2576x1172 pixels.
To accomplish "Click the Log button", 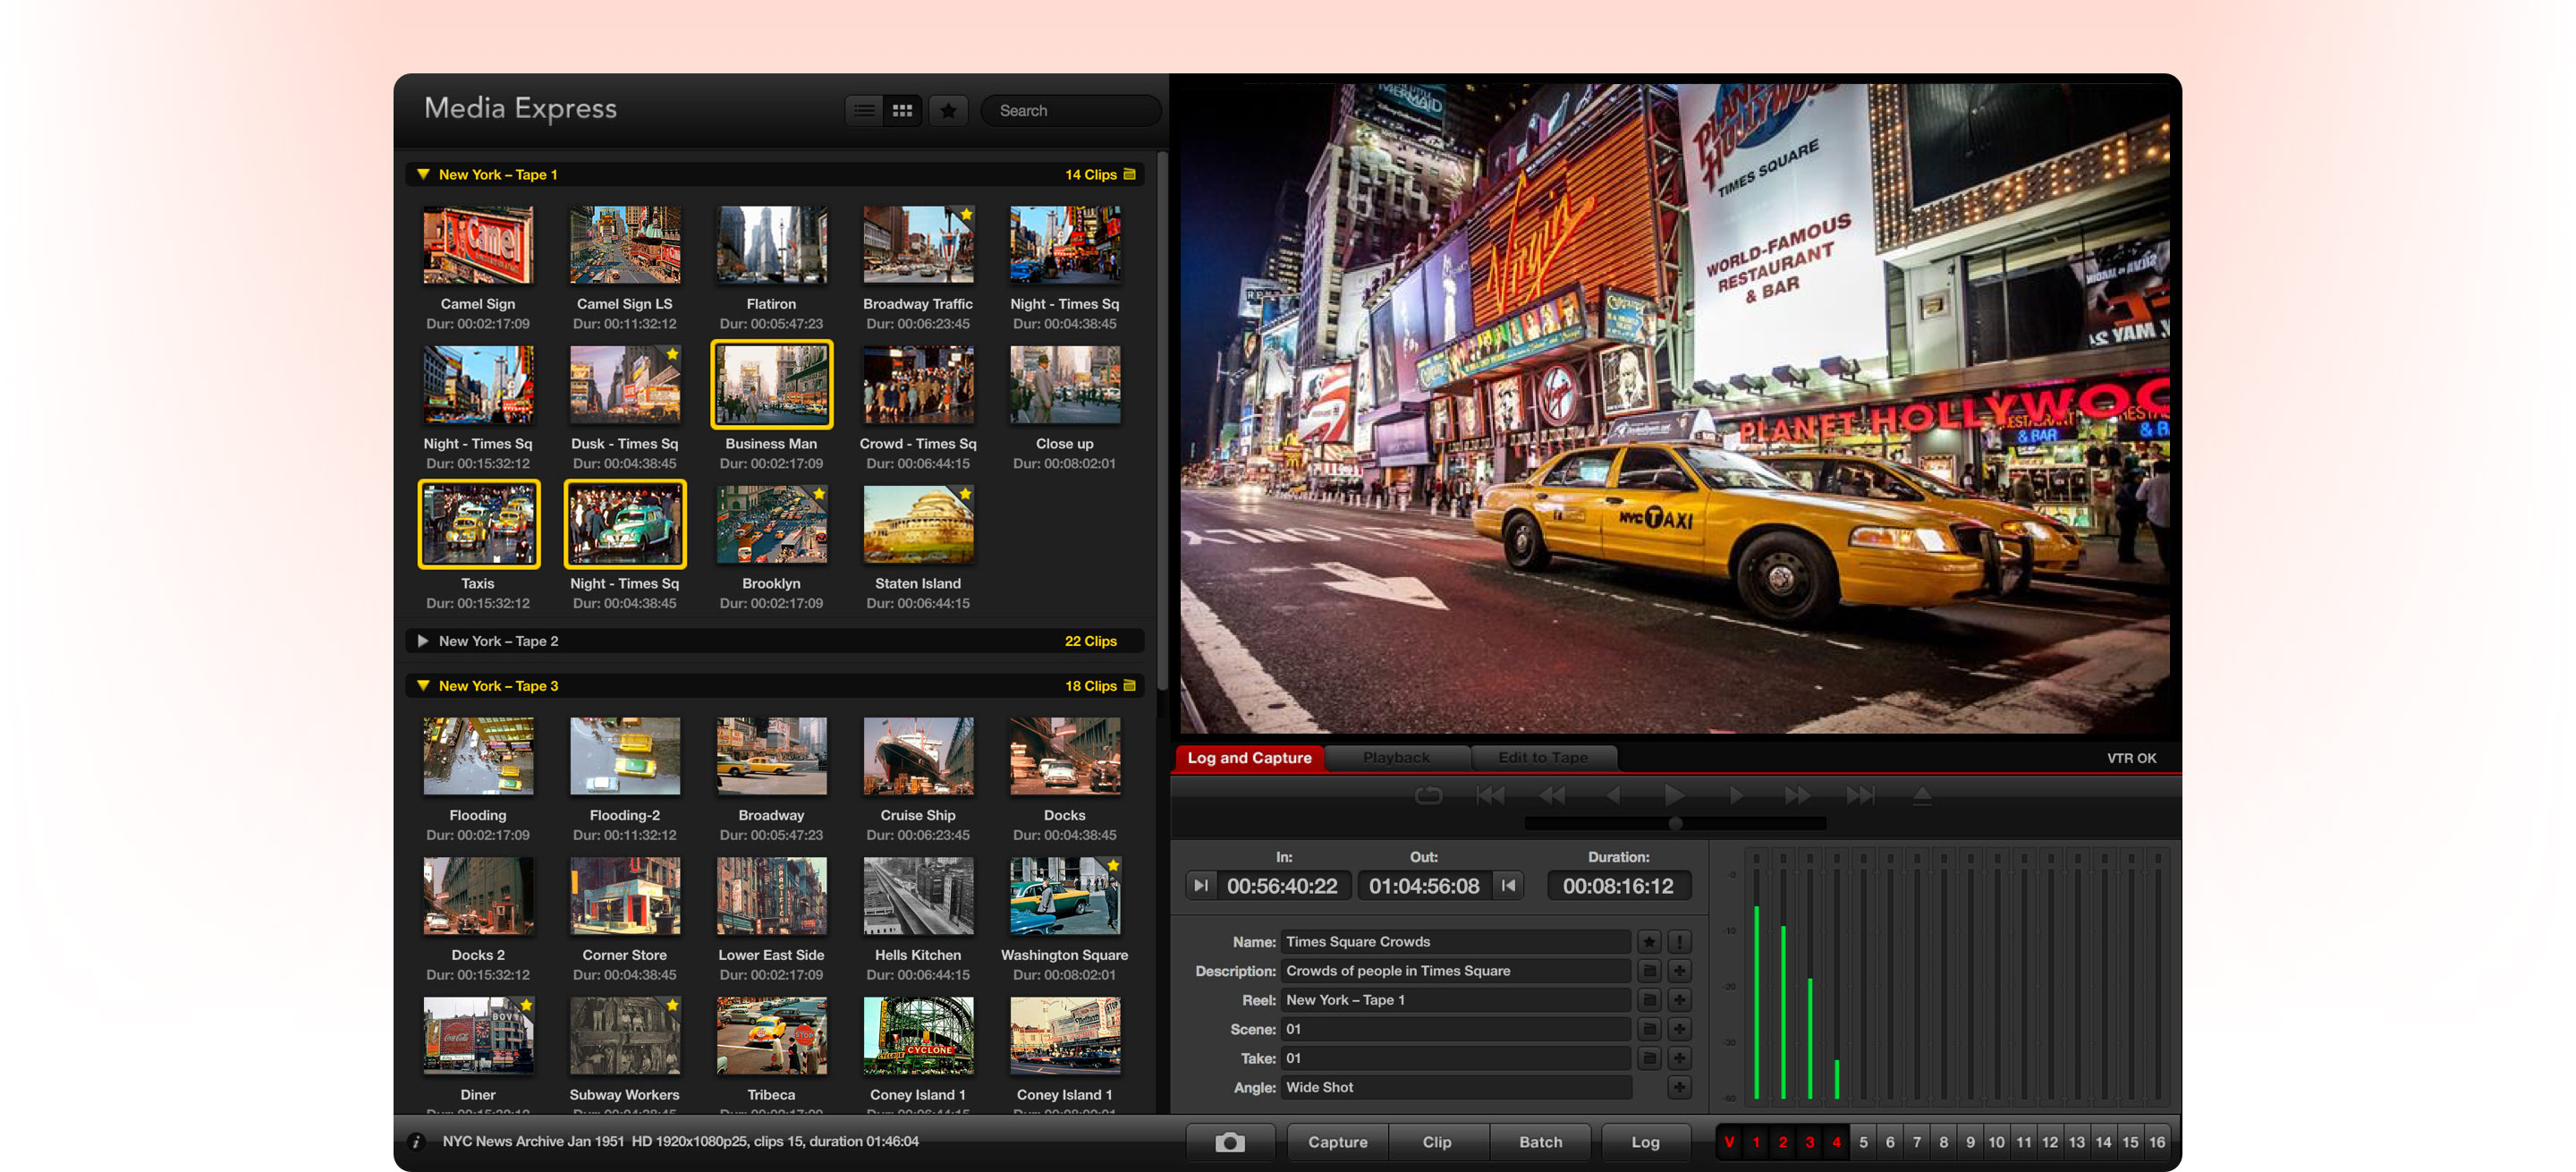I will [x=1645, y=1142].
